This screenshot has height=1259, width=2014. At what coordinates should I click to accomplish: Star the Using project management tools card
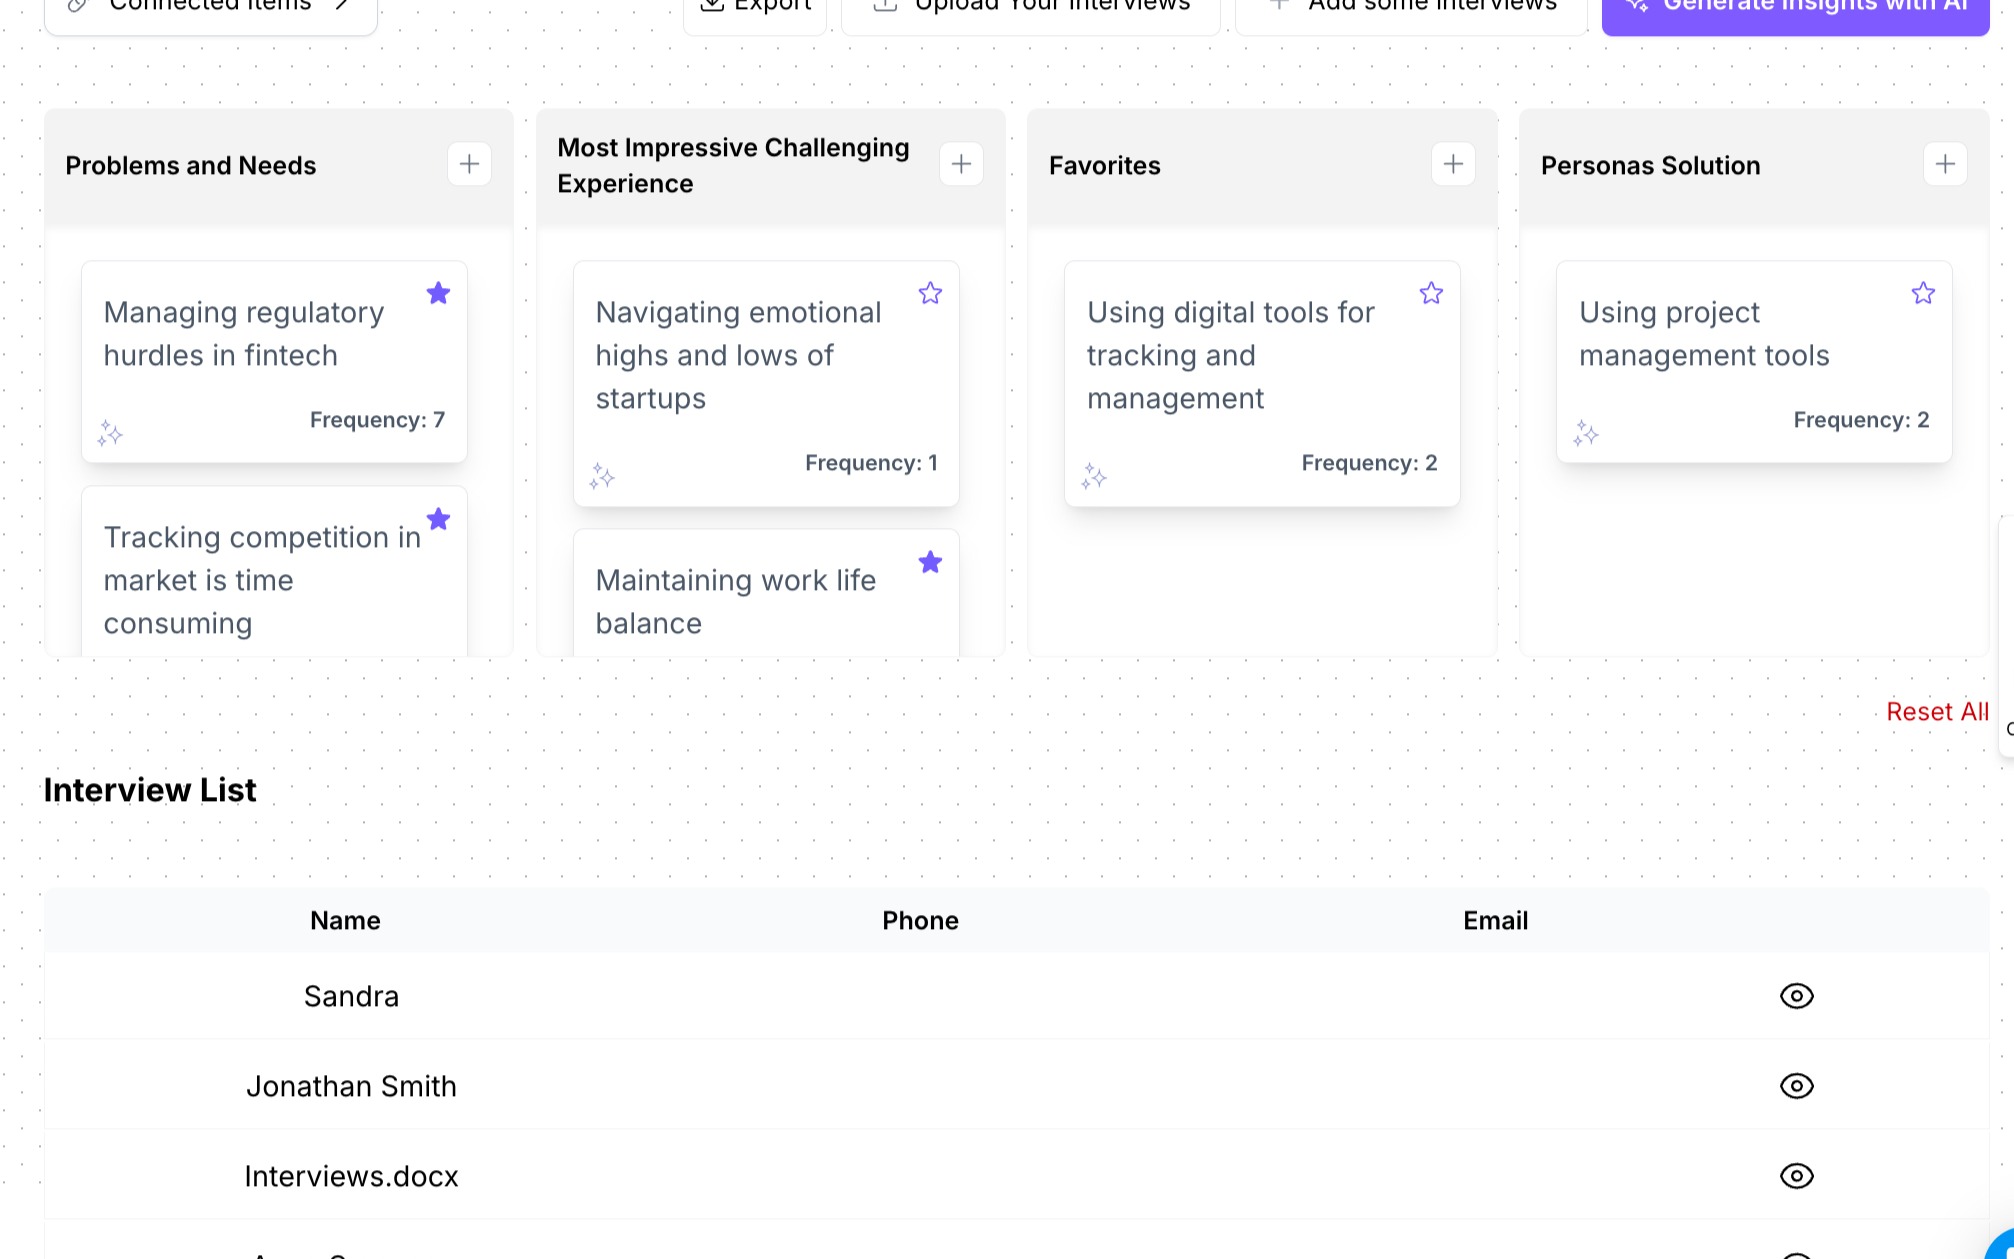point(1922,293)
